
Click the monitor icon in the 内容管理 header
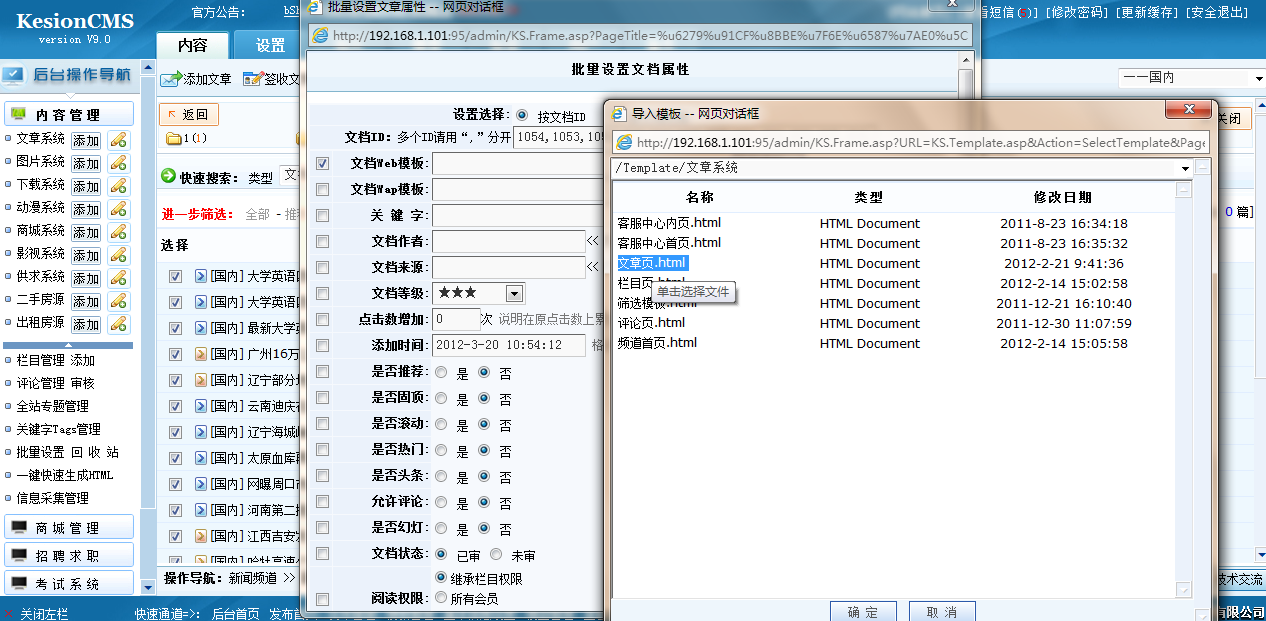18,114
